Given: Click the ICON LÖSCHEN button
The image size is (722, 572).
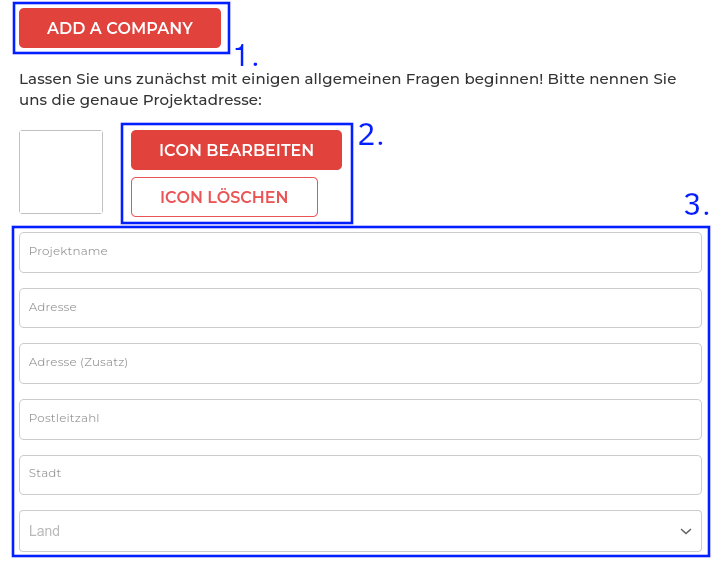Looking at the screenshot, I should (x=224, y=197).
